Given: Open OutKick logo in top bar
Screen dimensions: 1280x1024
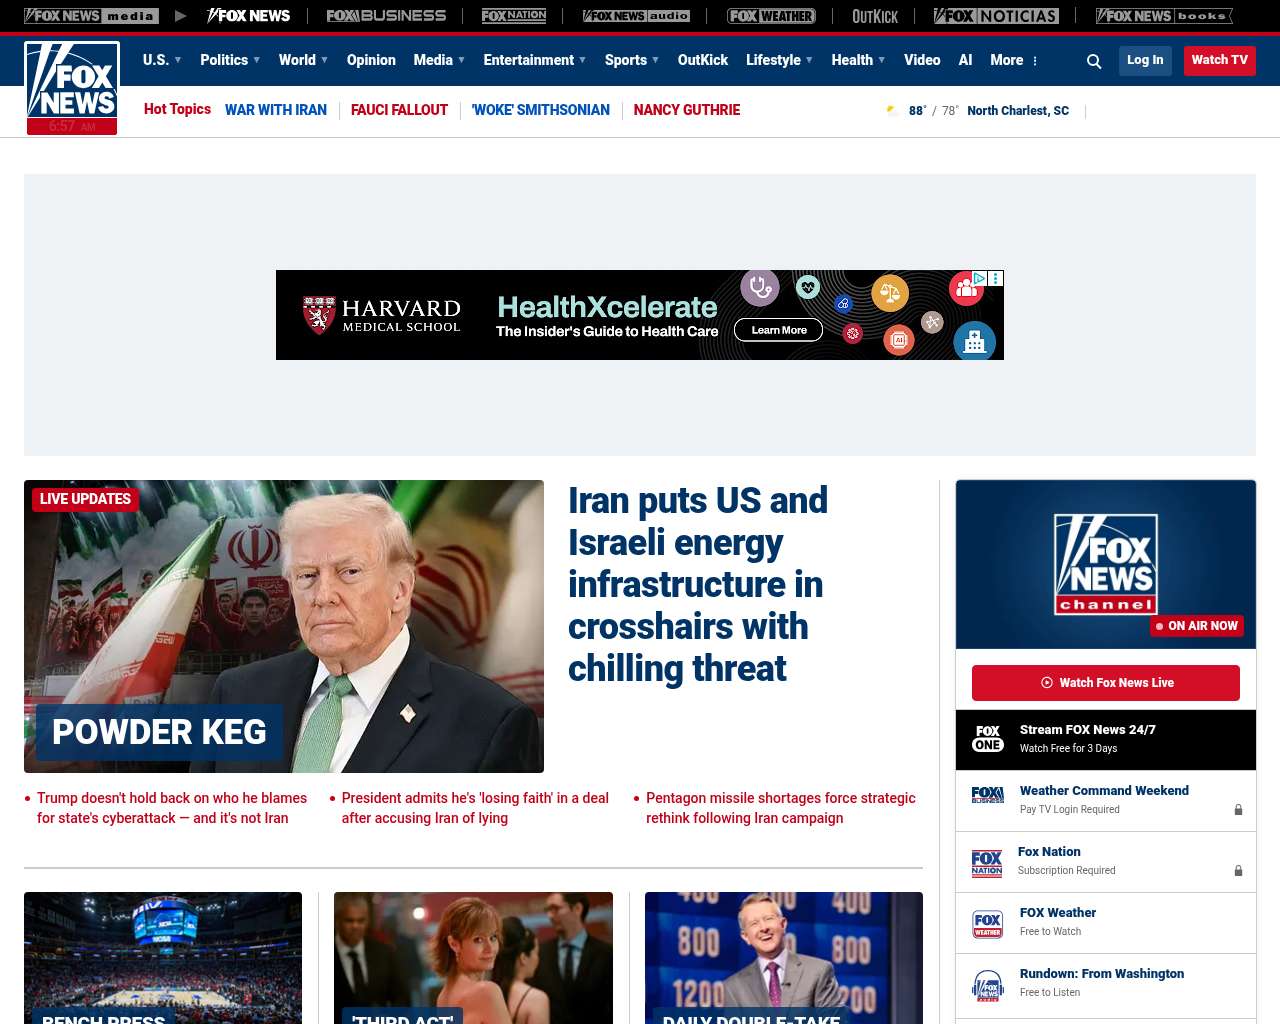Looking at the screenshot, I should click(875, 16).
